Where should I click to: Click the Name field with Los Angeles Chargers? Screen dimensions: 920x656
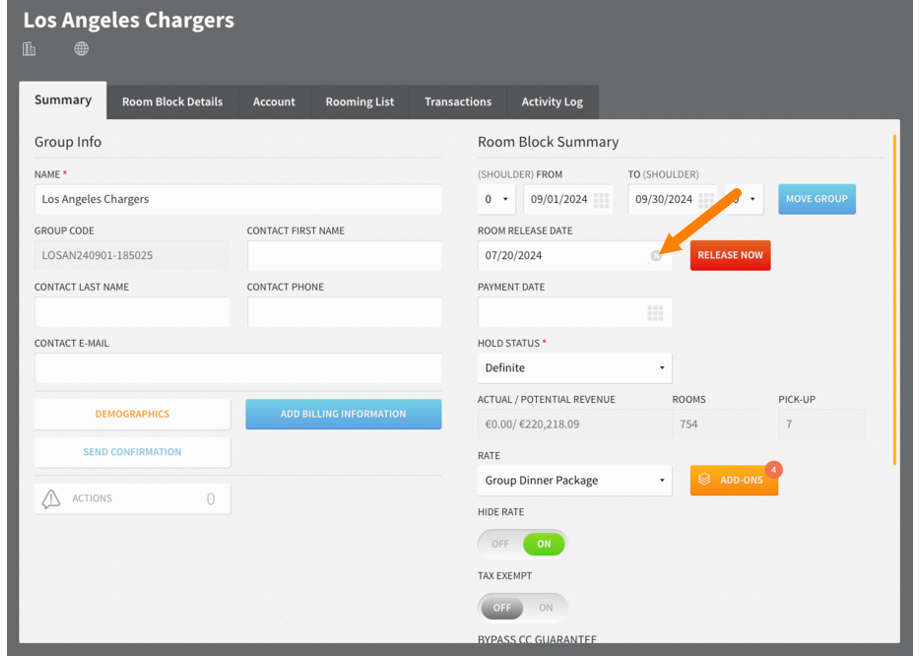pos(238,199)
